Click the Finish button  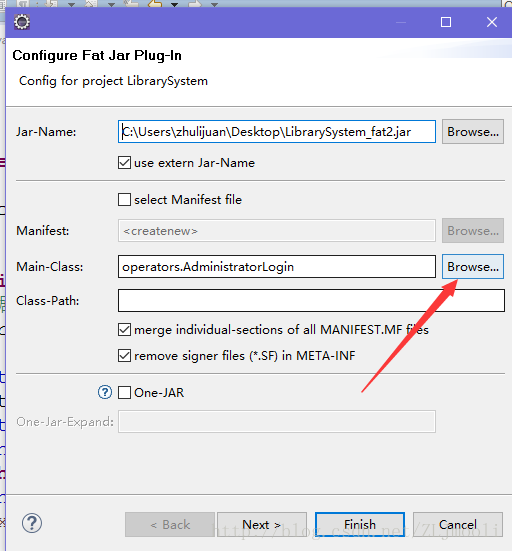point(360,524)
